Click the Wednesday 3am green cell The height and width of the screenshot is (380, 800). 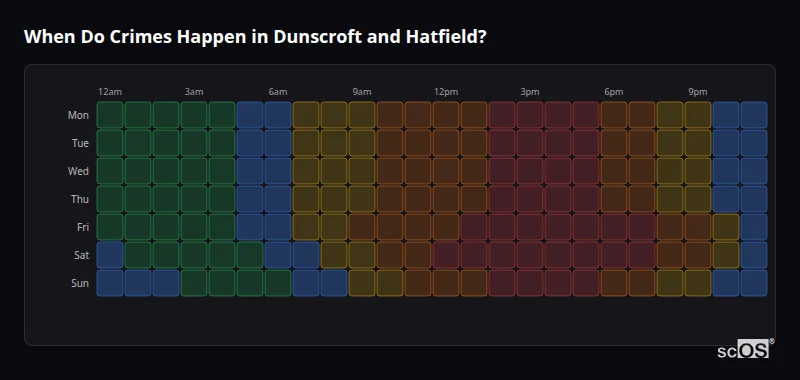tap(194, 171)
